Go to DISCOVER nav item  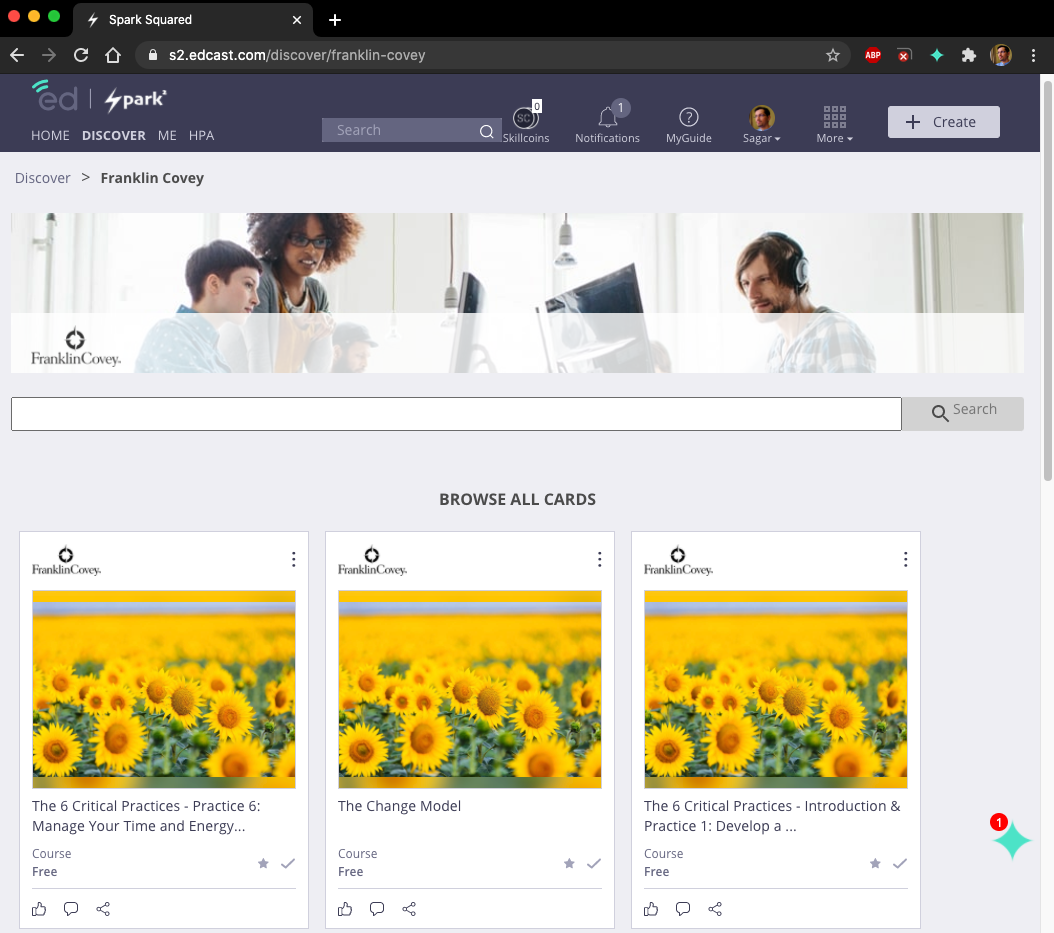(114, 136)
